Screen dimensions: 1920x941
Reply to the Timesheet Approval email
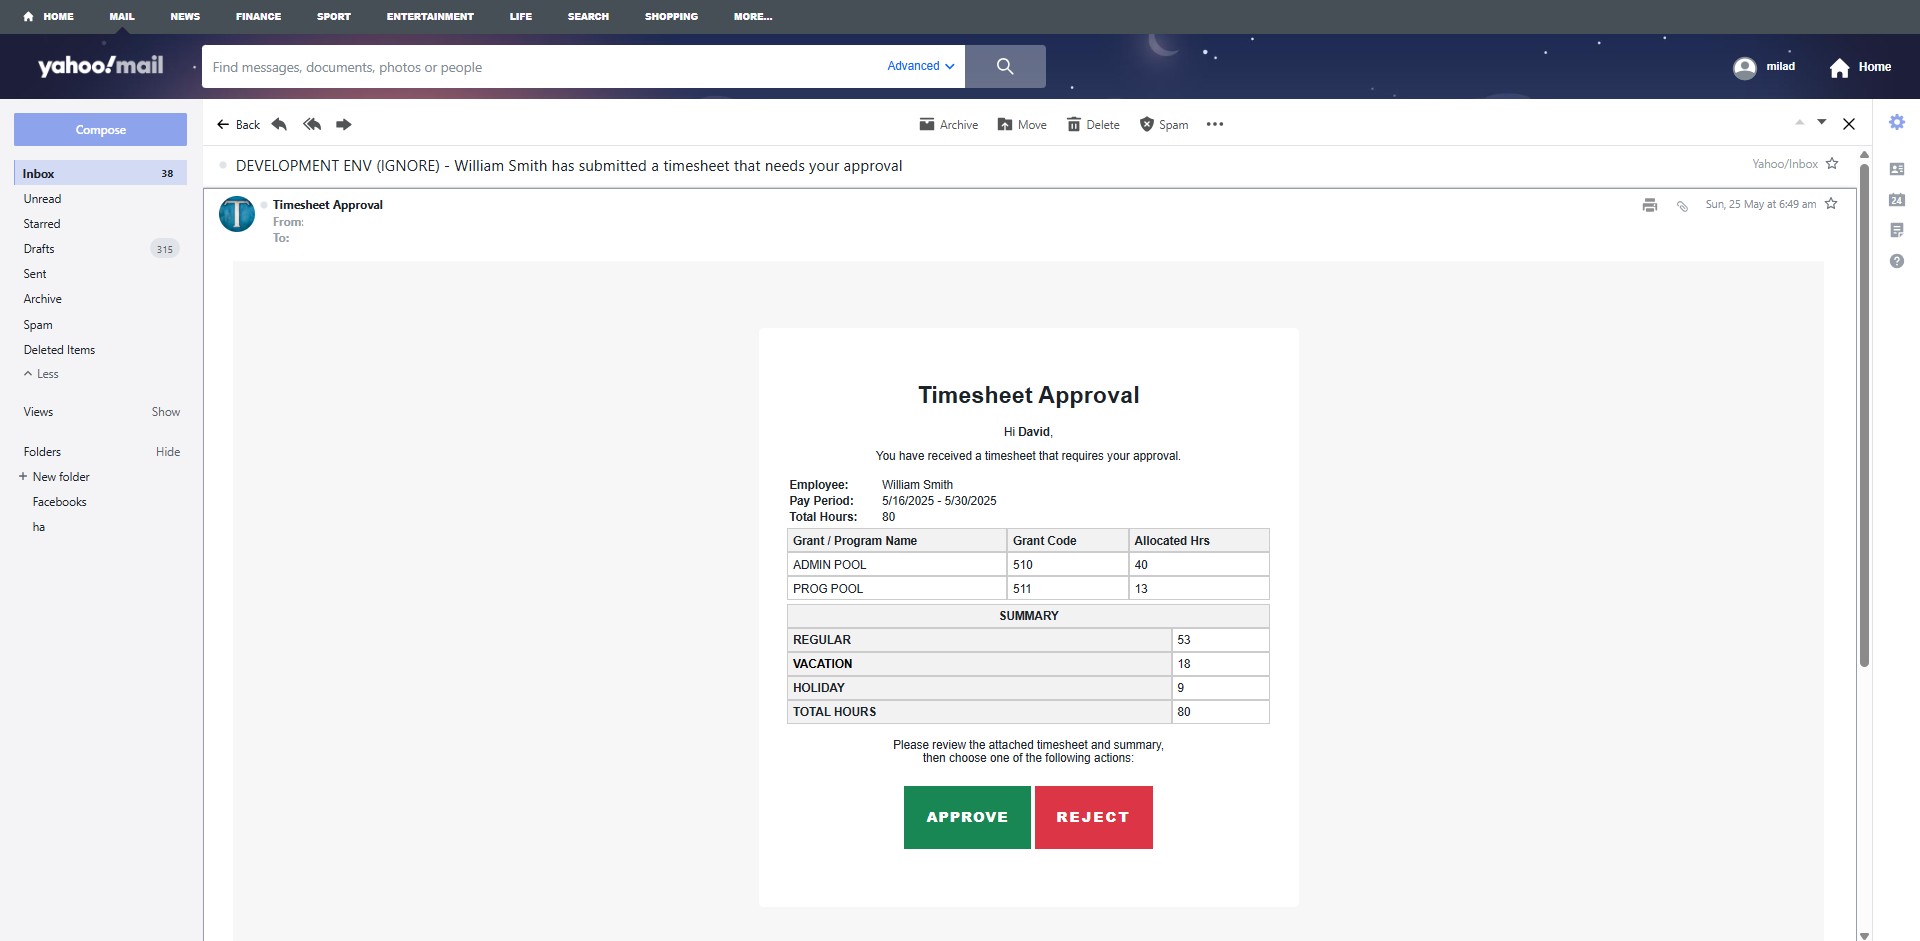tap(278, 124)
